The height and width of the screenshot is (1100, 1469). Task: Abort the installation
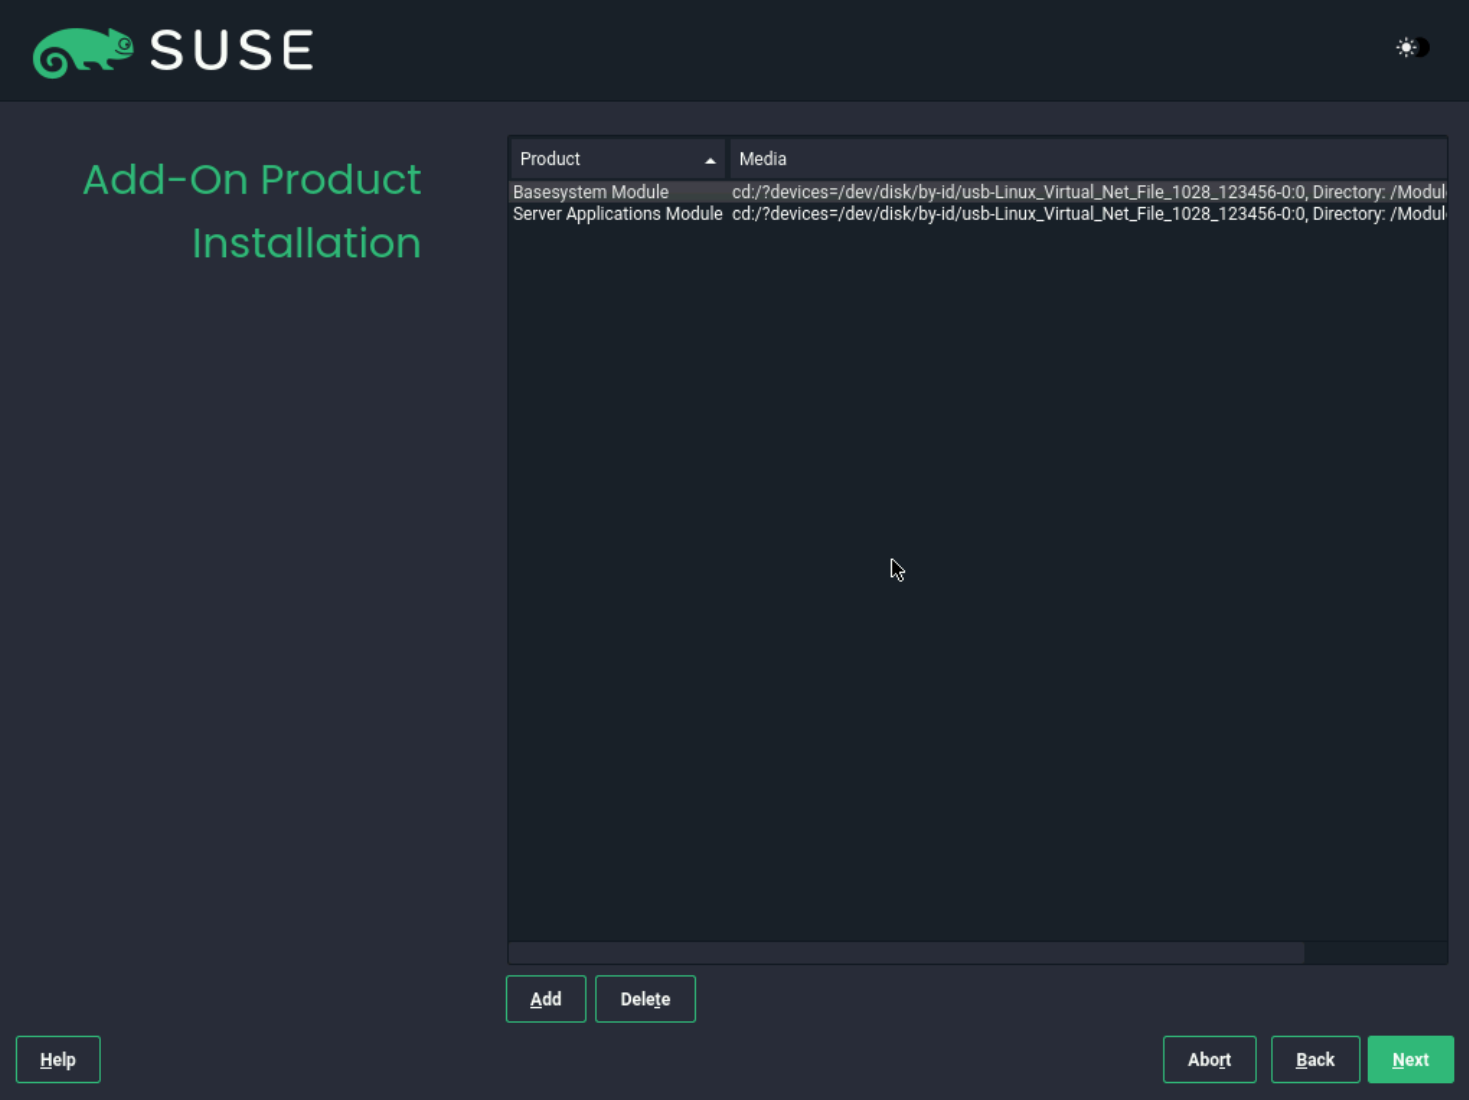[x=1209, y=1059]
